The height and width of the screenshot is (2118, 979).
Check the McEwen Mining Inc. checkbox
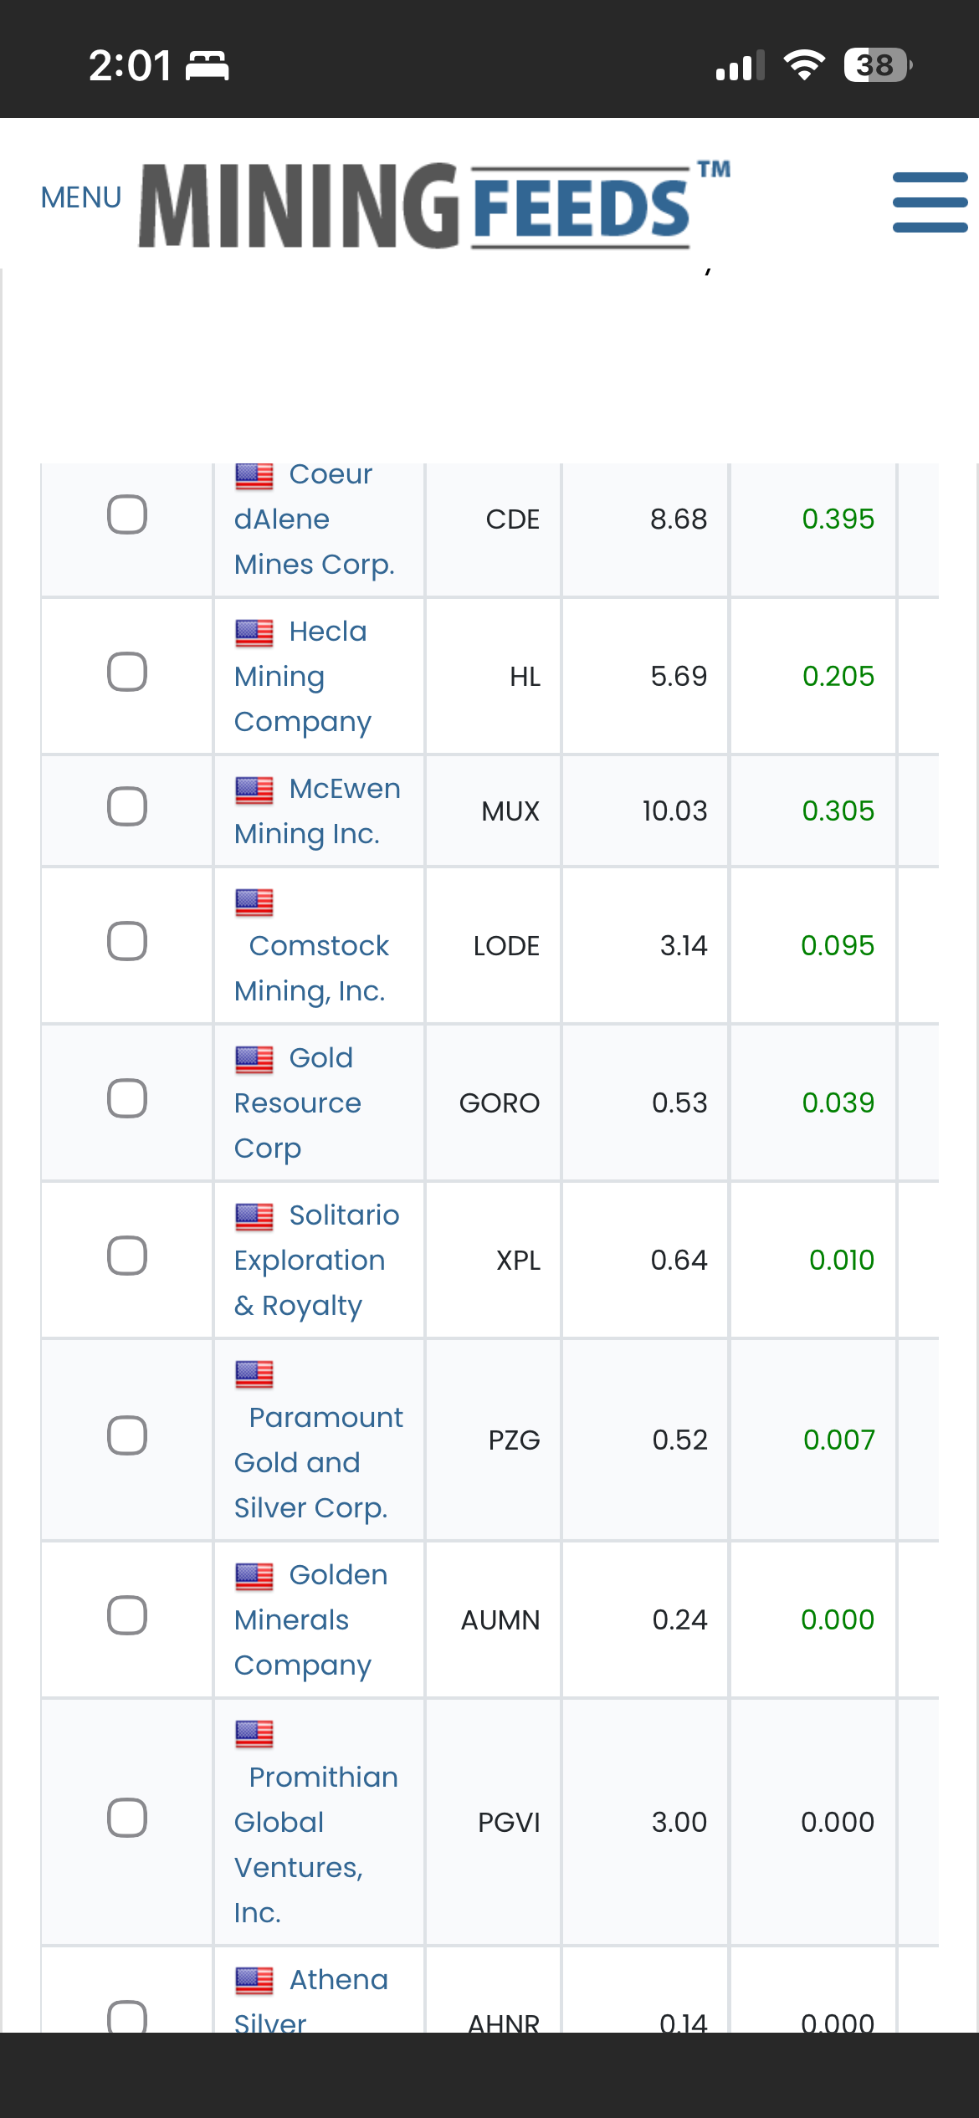click(x=127, y=807)
